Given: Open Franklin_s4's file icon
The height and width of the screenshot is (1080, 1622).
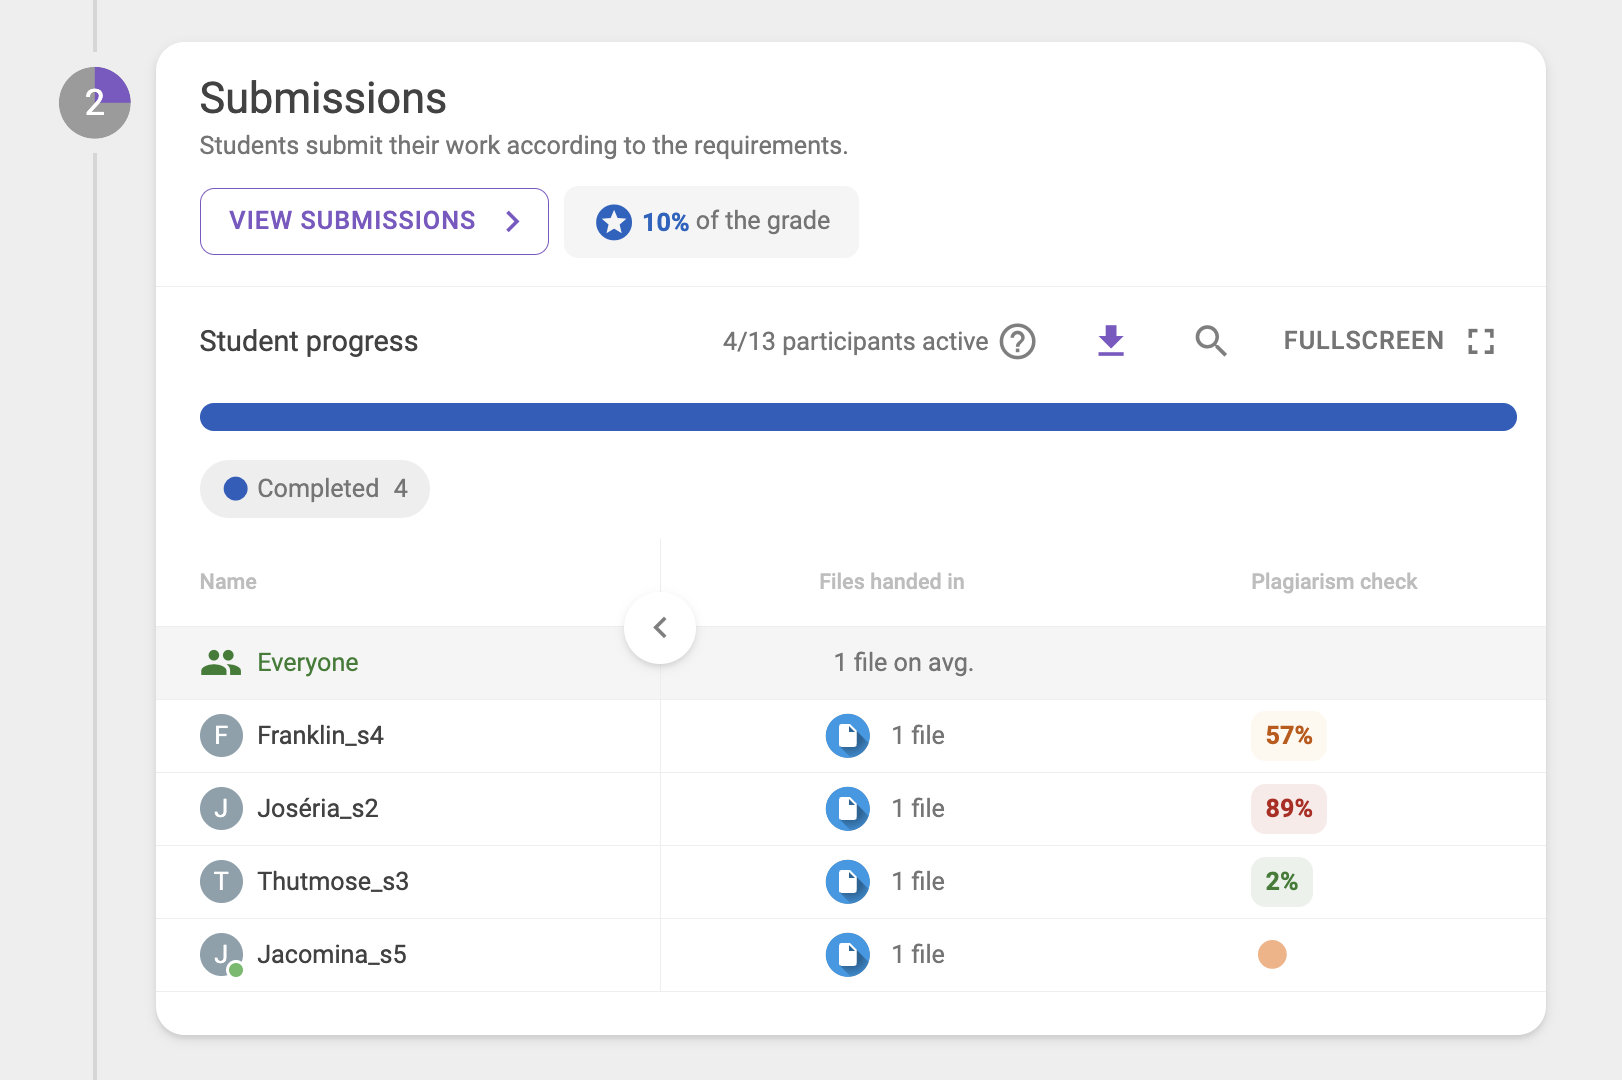Looking at the screenshot, I should 847,736.
